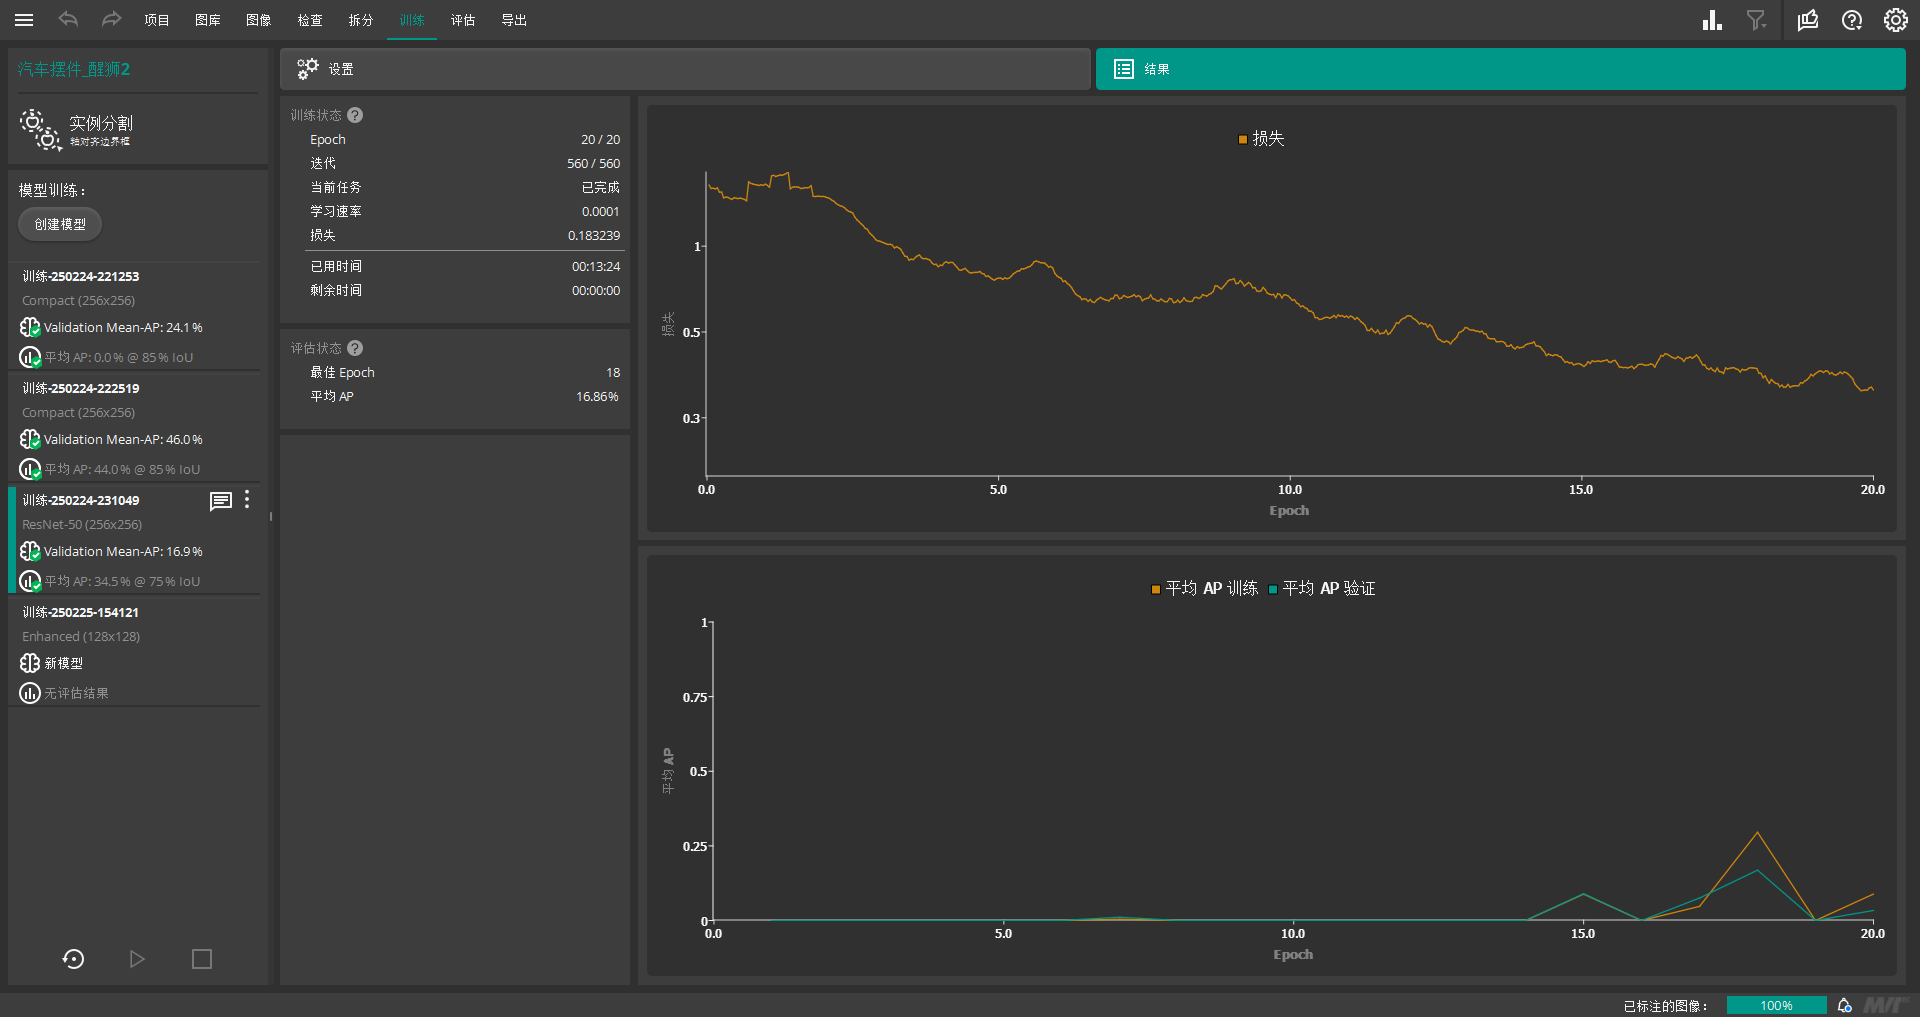Switch to the 图库 tab
Image resolution: width=1920 pixels, height=1017 pixels.
(208, 20)
